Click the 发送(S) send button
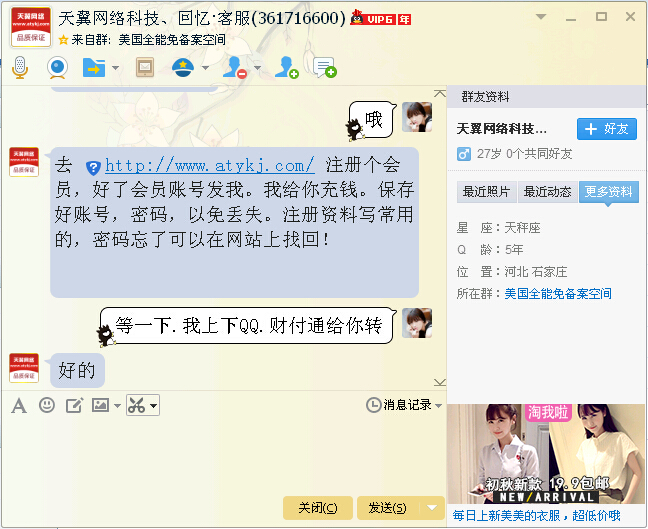The width and height of the screenshot is (648, 529). [387, 508]
